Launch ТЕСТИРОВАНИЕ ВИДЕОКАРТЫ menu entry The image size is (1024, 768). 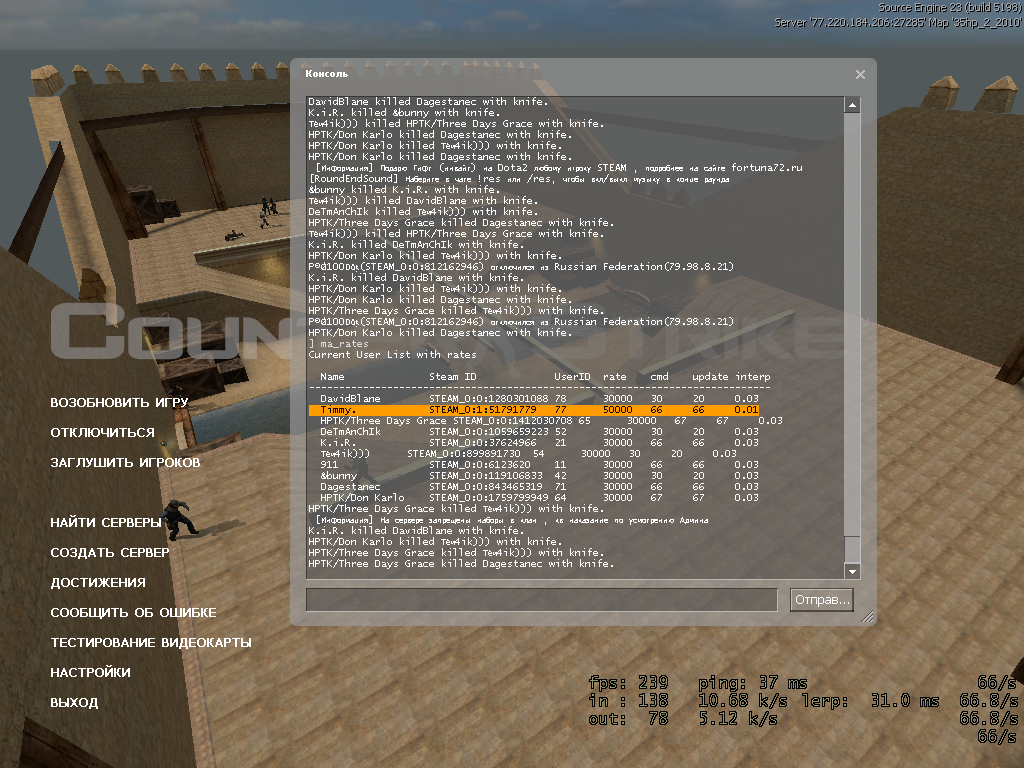tap(151, 643)
